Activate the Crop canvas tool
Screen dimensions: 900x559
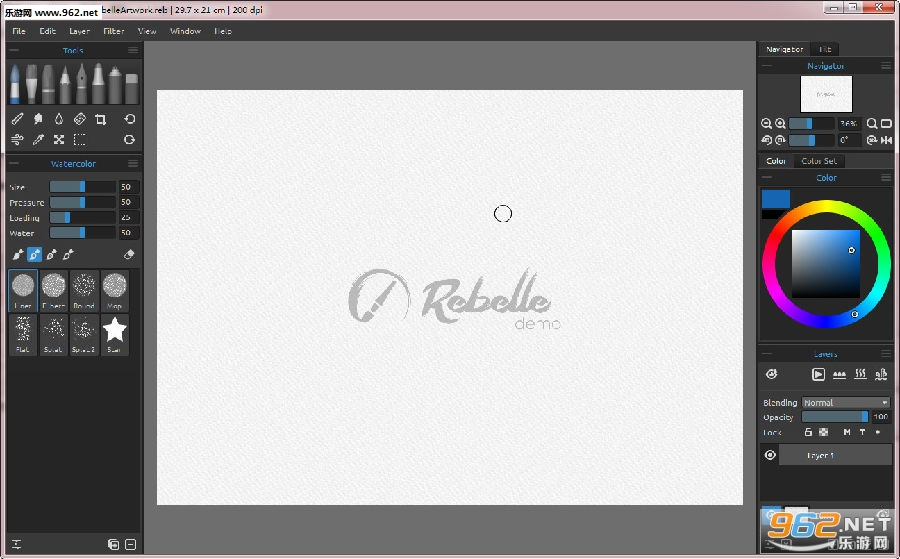click(100, 119)
